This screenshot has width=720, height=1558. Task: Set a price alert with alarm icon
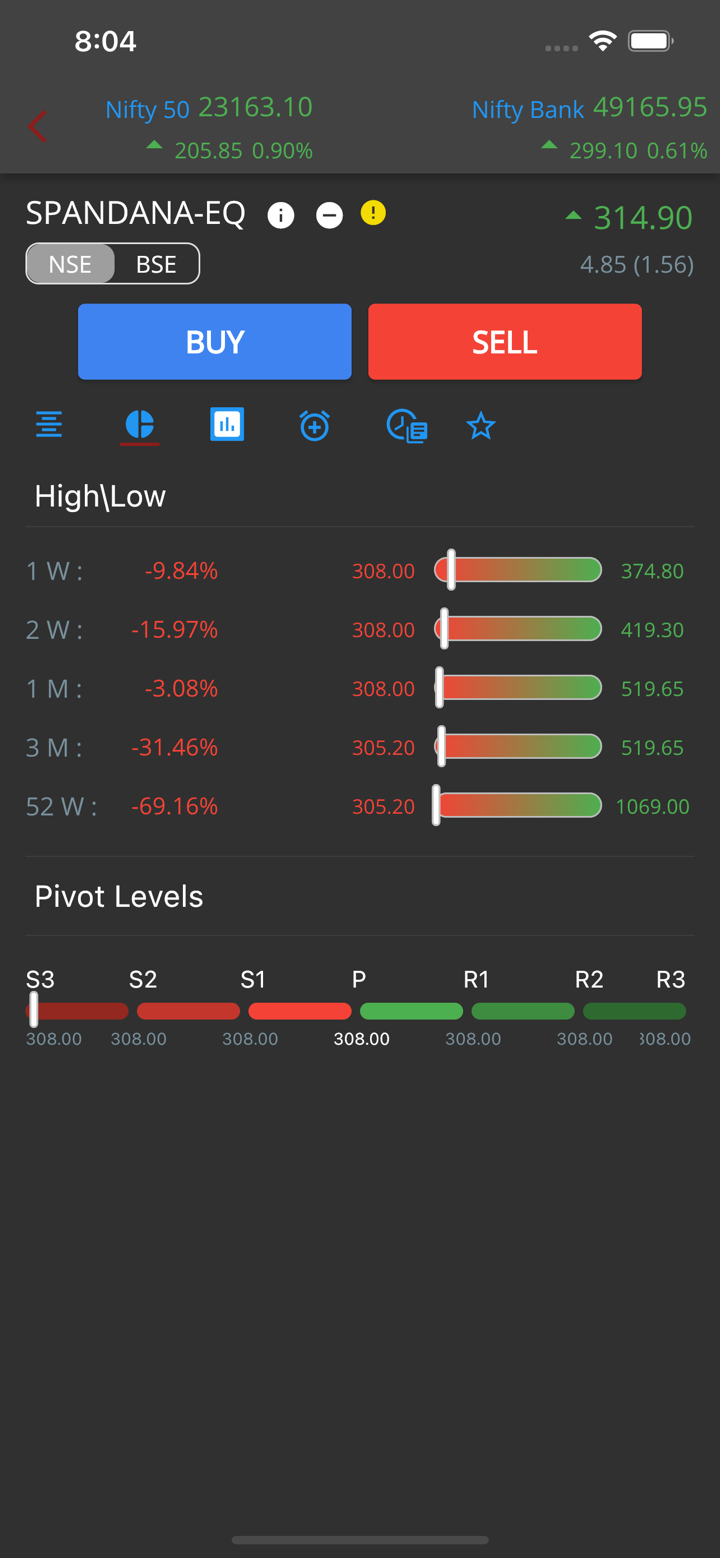pyautogui.click(x=314, y=425)
